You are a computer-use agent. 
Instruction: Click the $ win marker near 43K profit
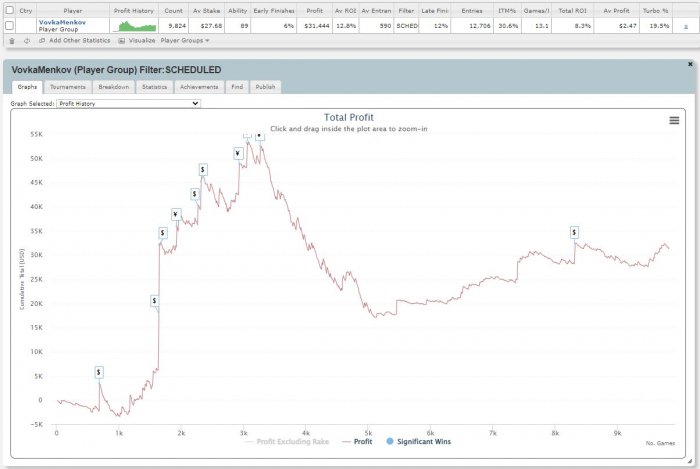point(195,194)
